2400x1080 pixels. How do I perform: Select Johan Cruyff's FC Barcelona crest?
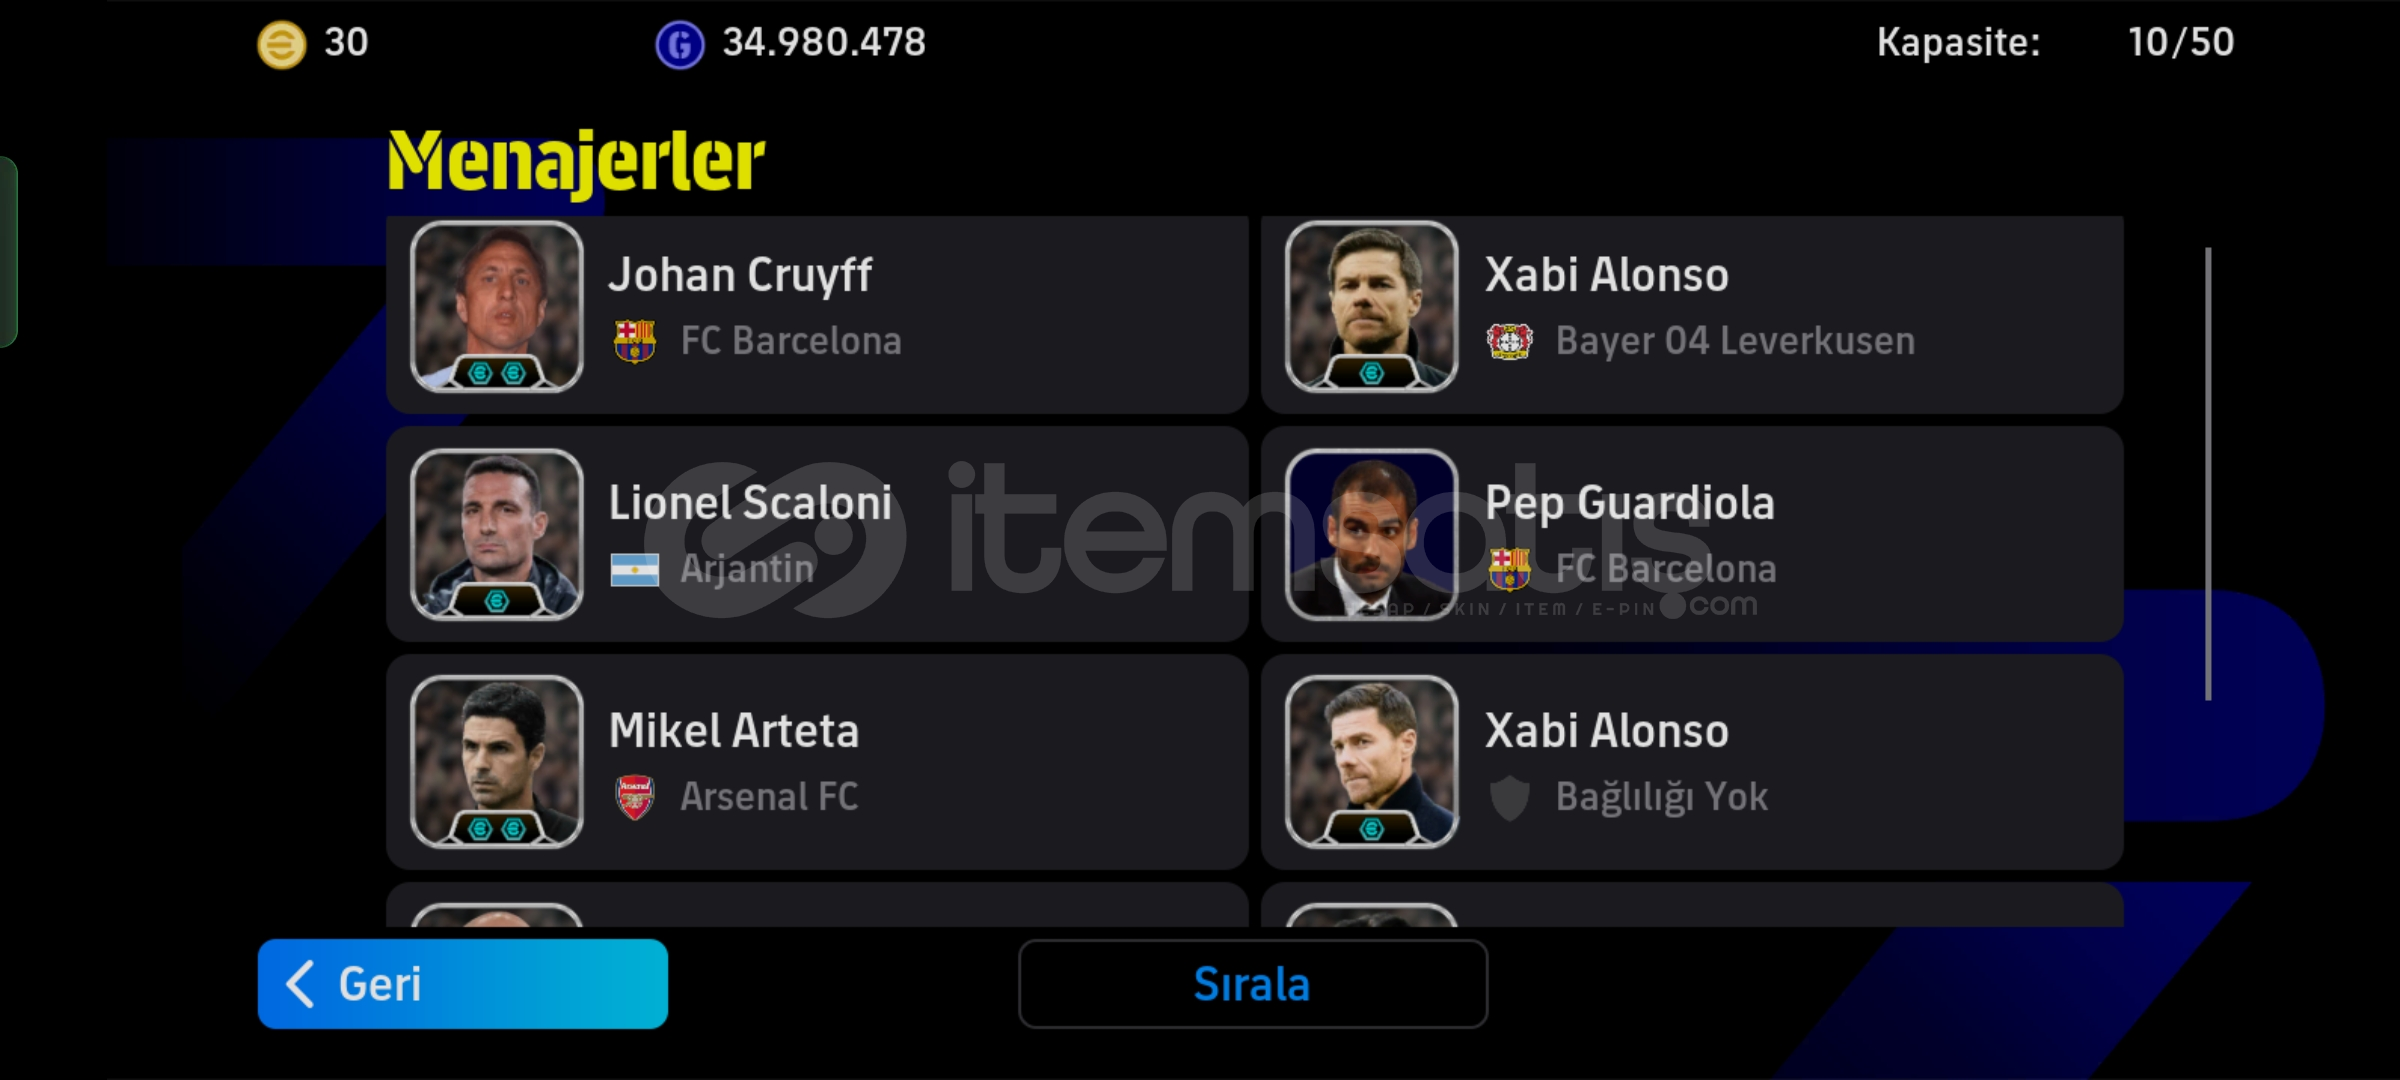pyautogui.click(x=634, y=341)
